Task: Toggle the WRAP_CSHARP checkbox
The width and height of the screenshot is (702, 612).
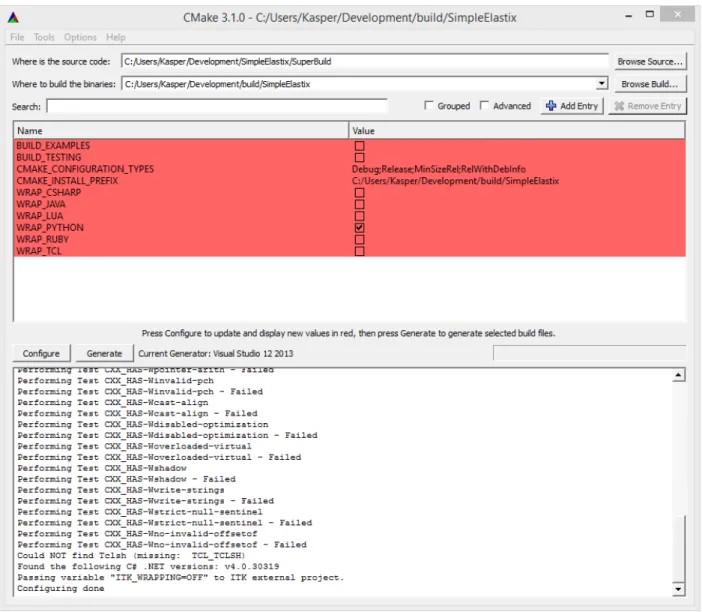Action: point(360,193)
